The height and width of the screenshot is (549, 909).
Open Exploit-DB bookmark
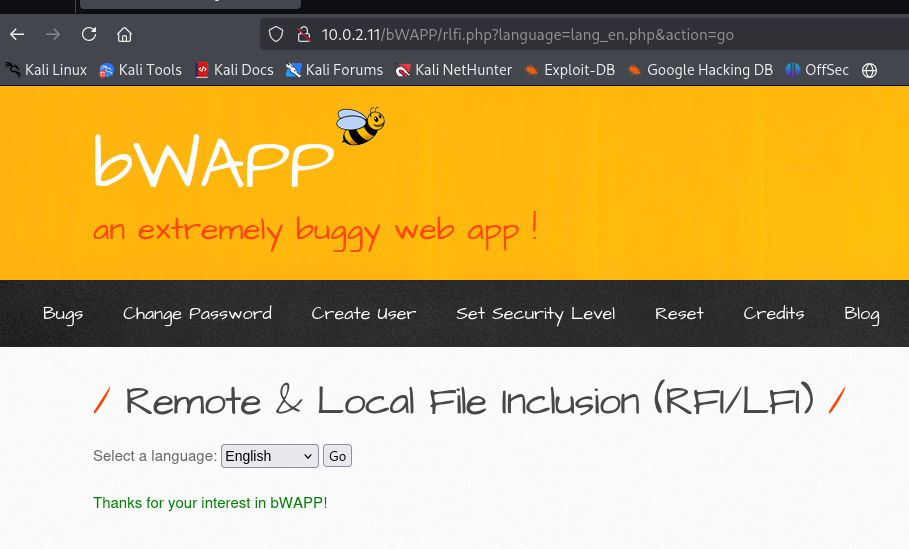pos(569,70)
